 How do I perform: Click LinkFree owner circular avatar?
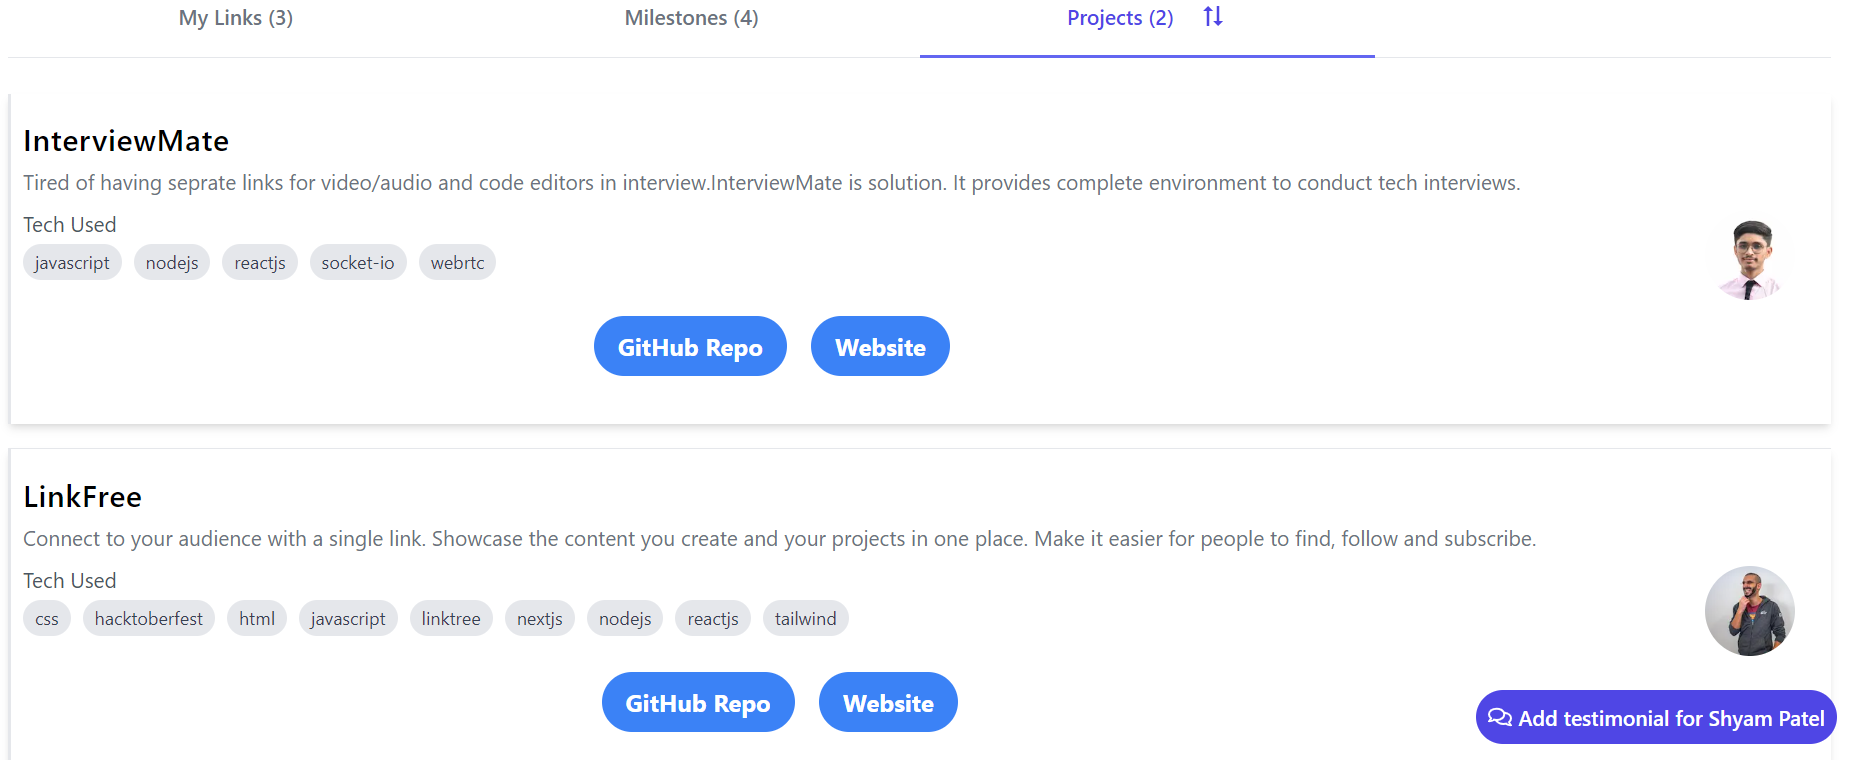(x=1750, y=611)
